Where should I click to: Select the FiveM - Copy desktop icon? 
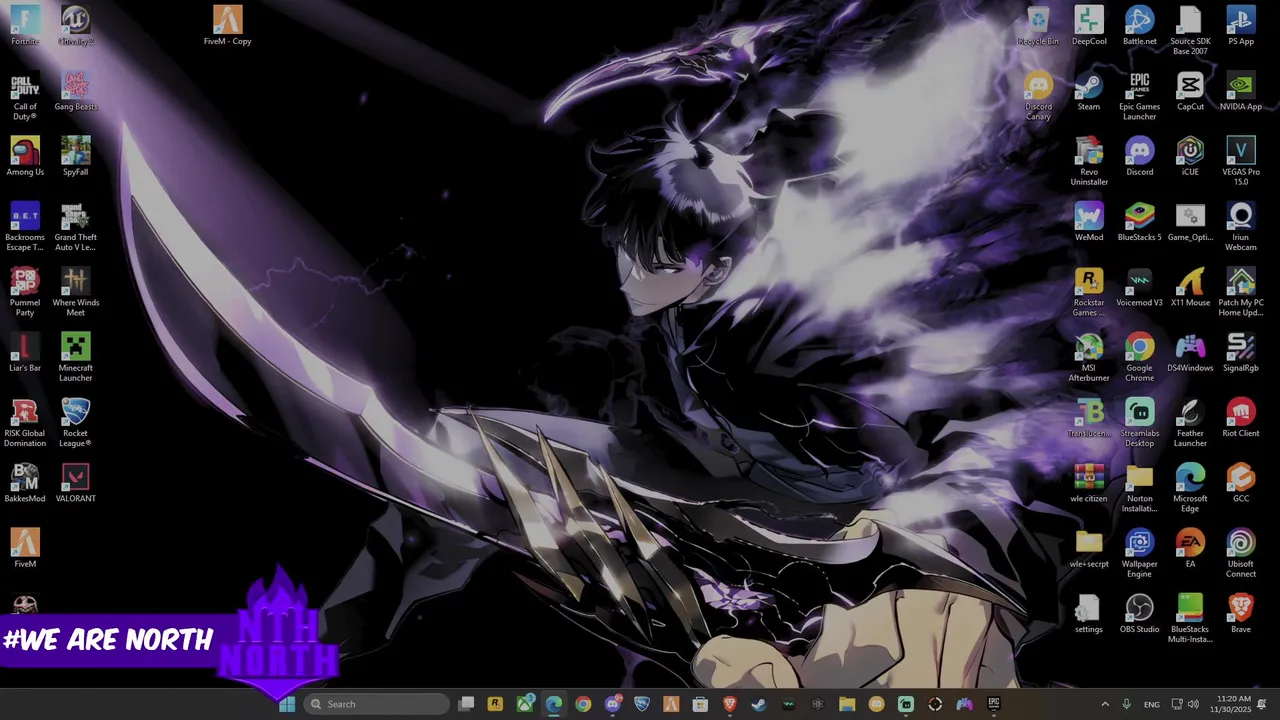pyautogui.click(x=227, y=25)
